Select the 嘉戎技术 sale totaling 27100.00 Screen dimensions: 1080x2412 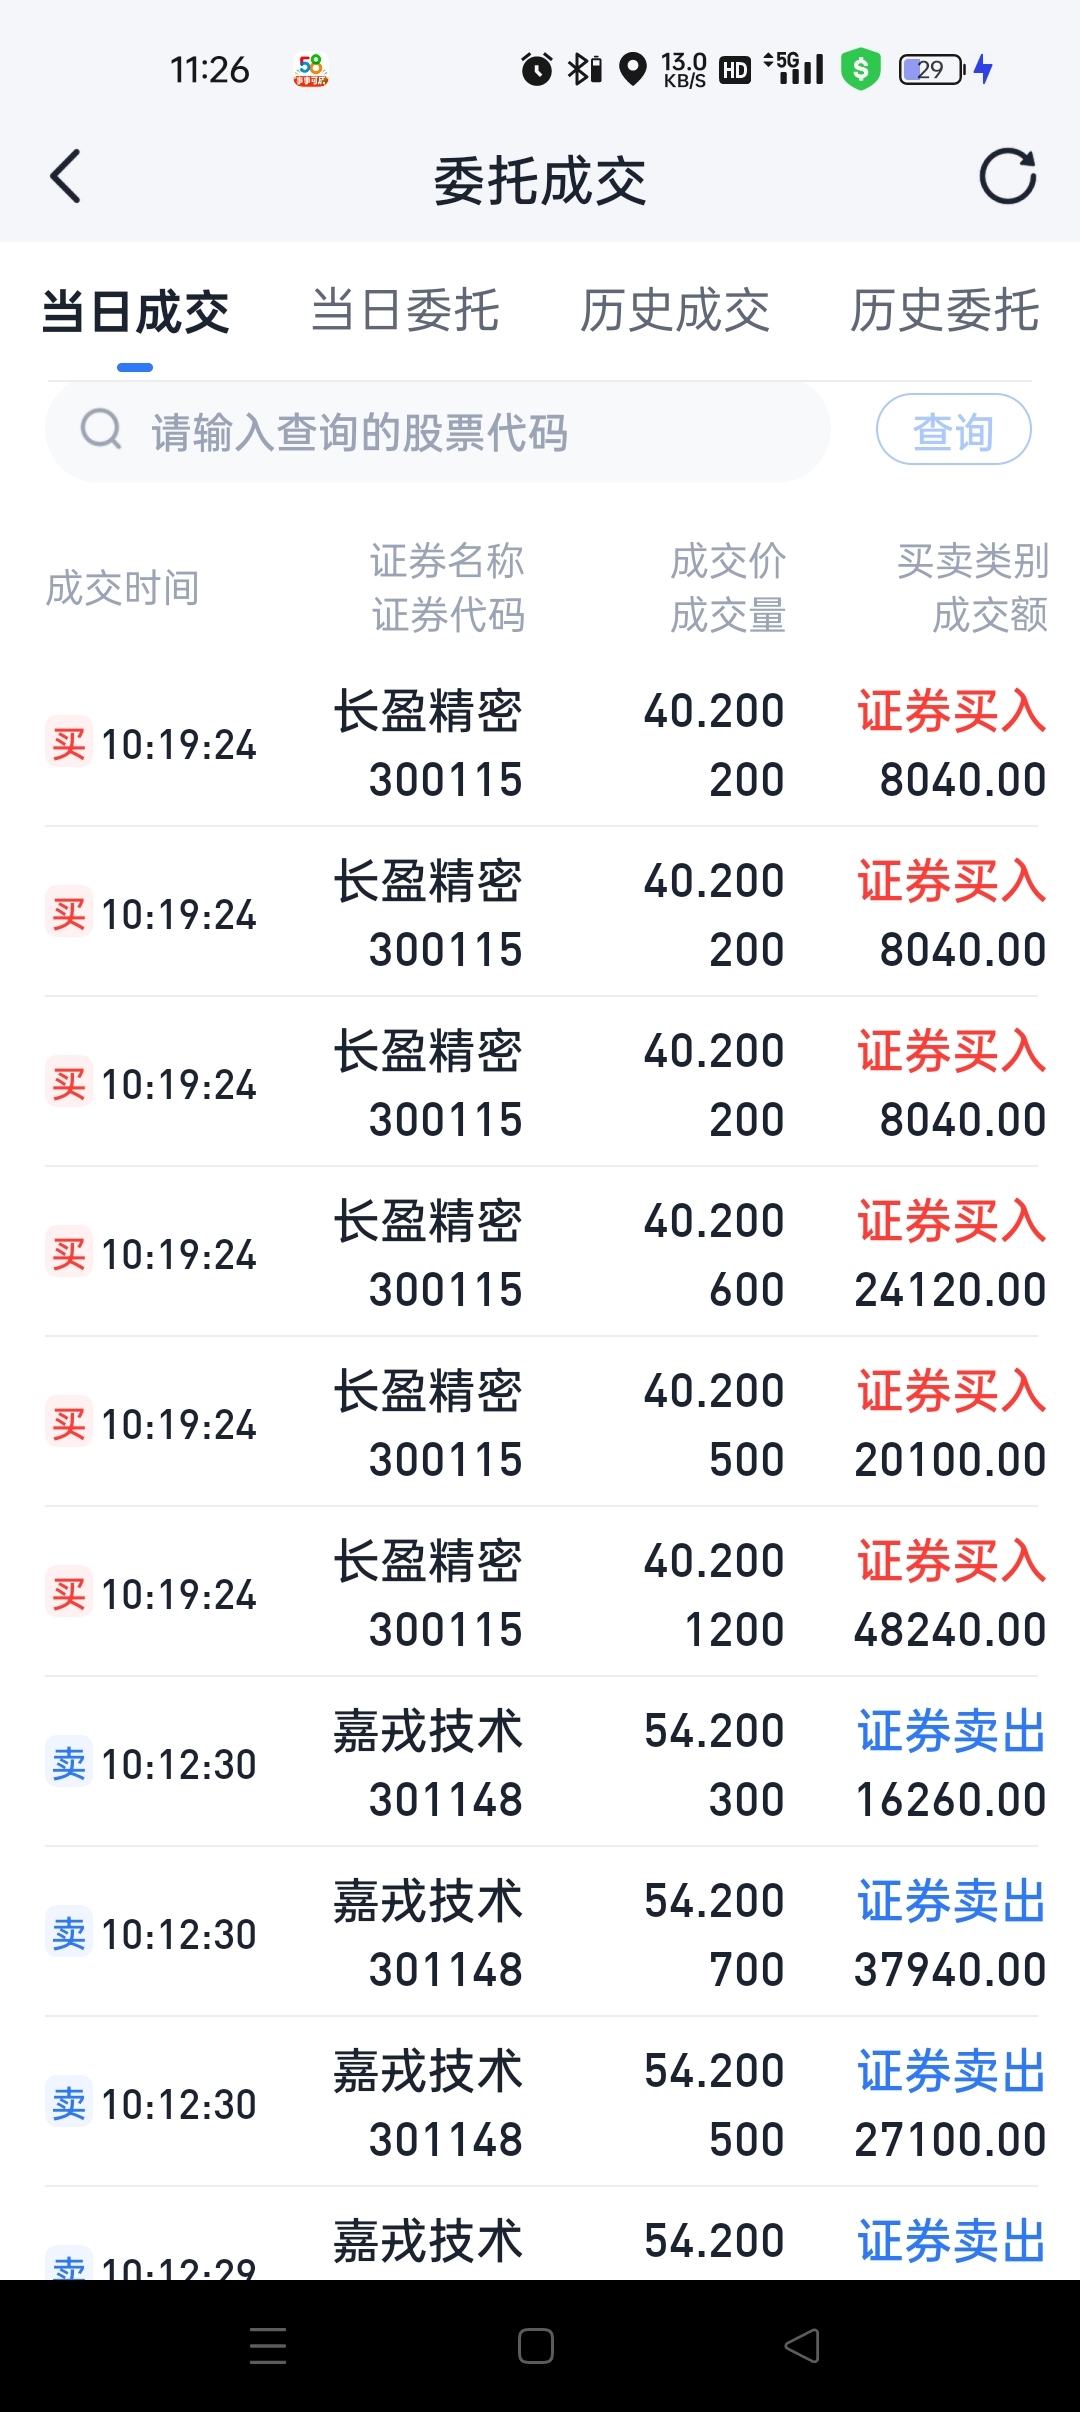[540, 2103]
